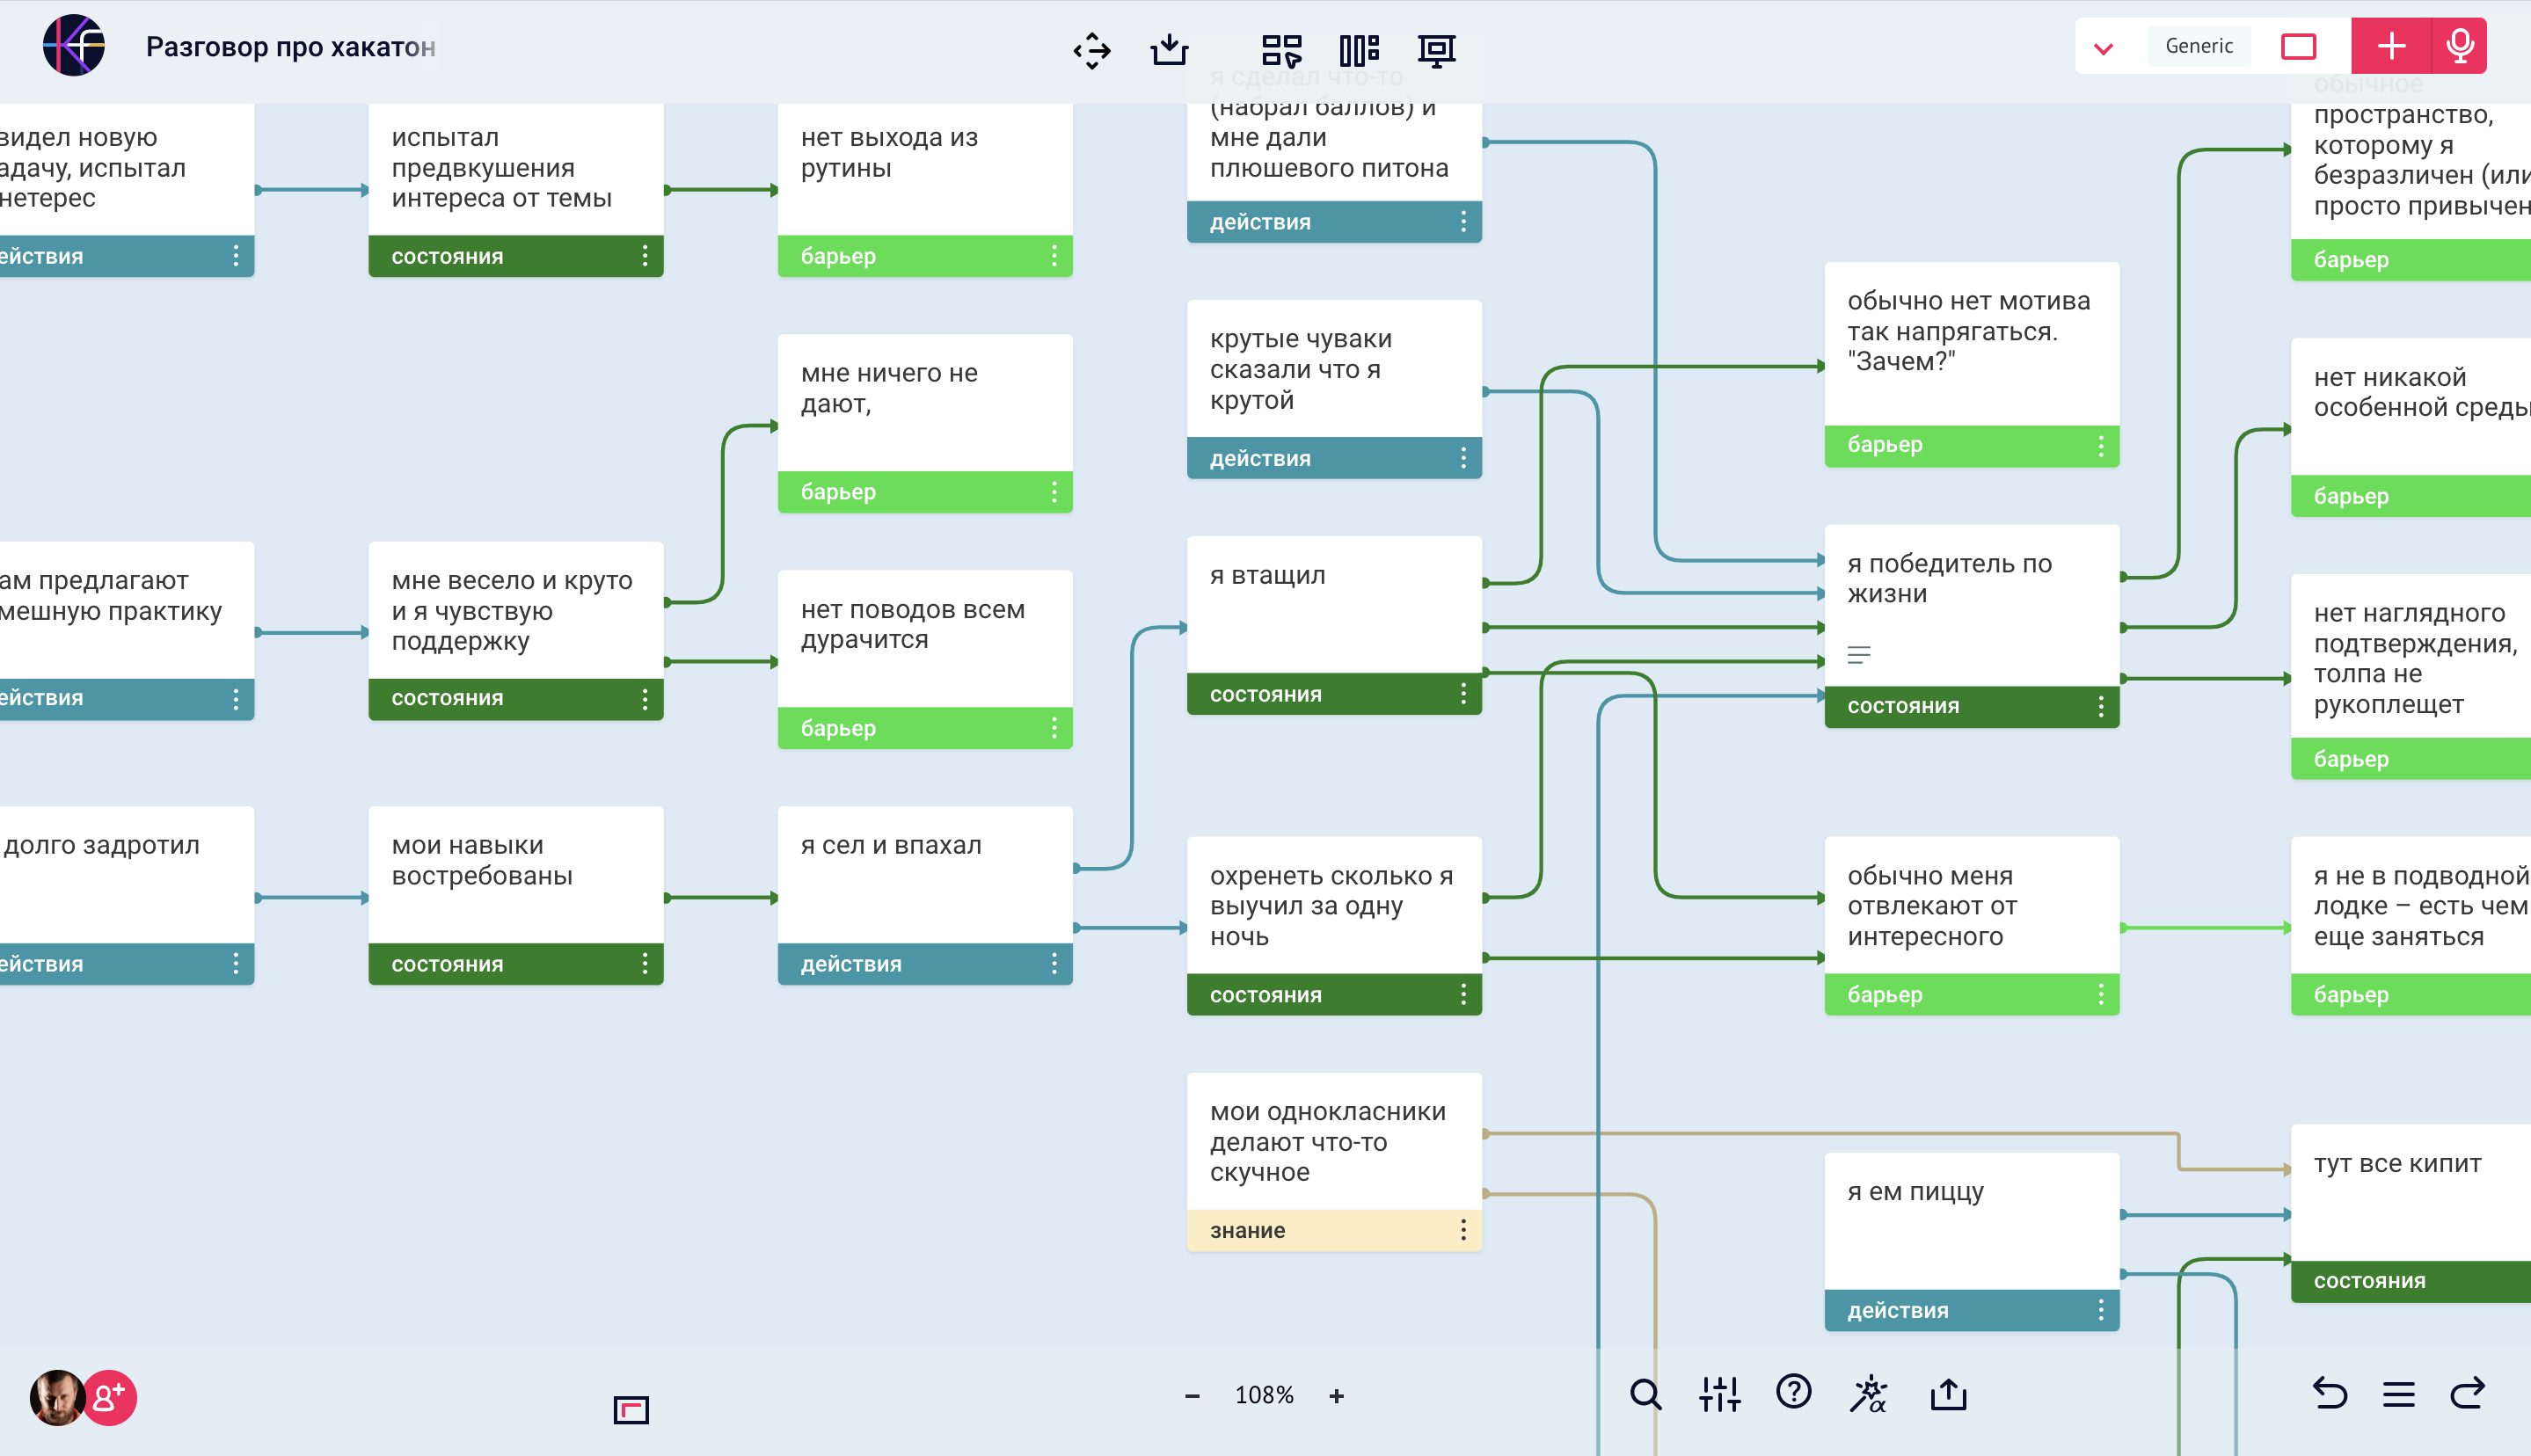Expand the red chevron dropdown near Generic
Screen dimensions: 2531x1456
(2103, 47)
